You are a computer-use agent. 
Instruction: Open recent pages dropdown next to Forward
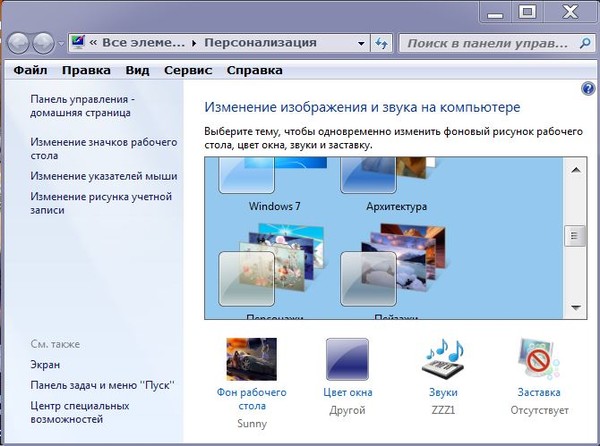point(61,44)
